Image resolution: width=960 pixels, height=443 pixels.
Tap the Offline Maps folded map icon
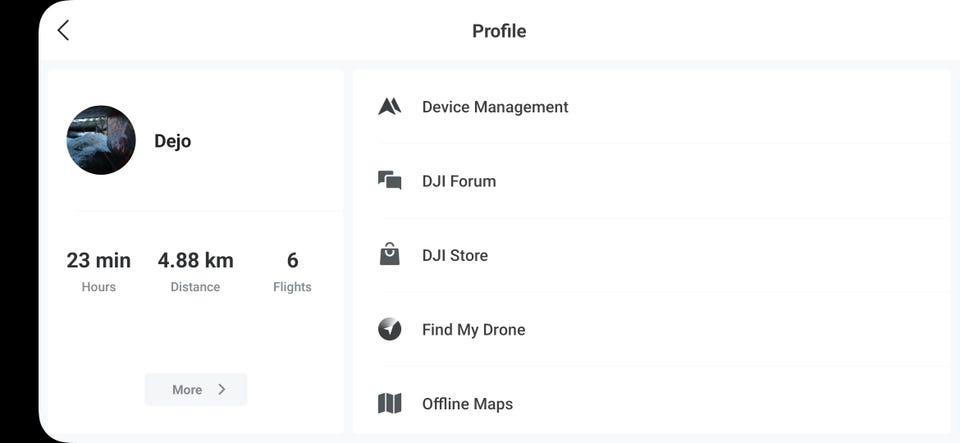(x=389, y=404)
